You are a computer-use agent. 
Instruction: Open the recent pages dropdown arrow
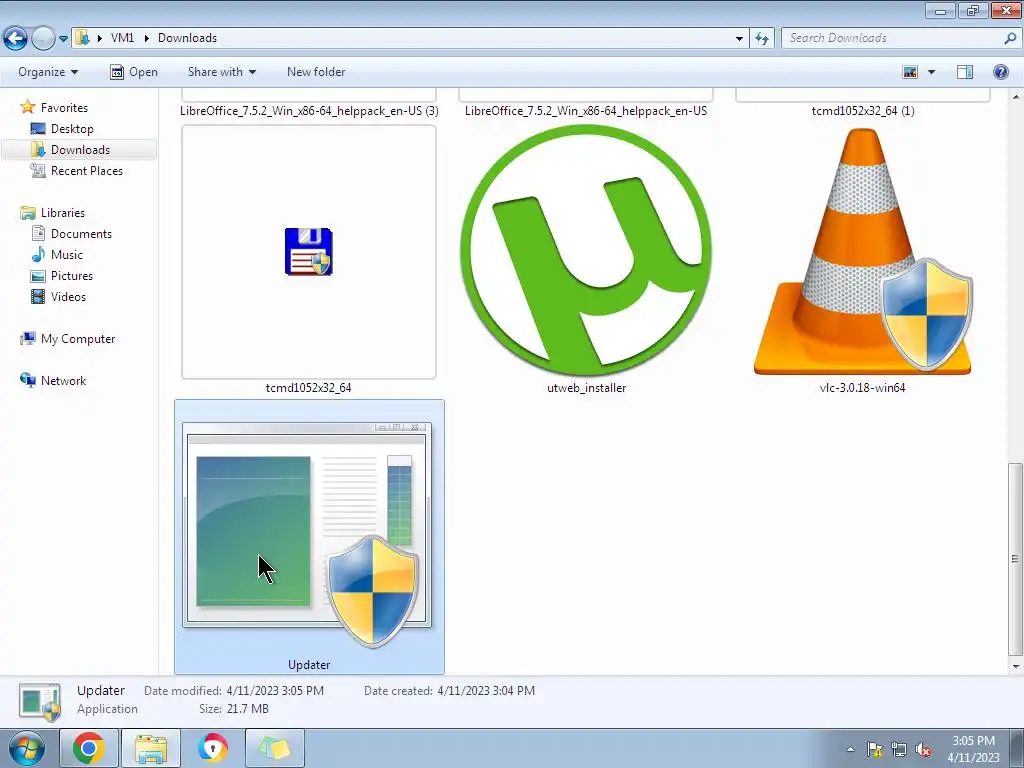(63, 39)
